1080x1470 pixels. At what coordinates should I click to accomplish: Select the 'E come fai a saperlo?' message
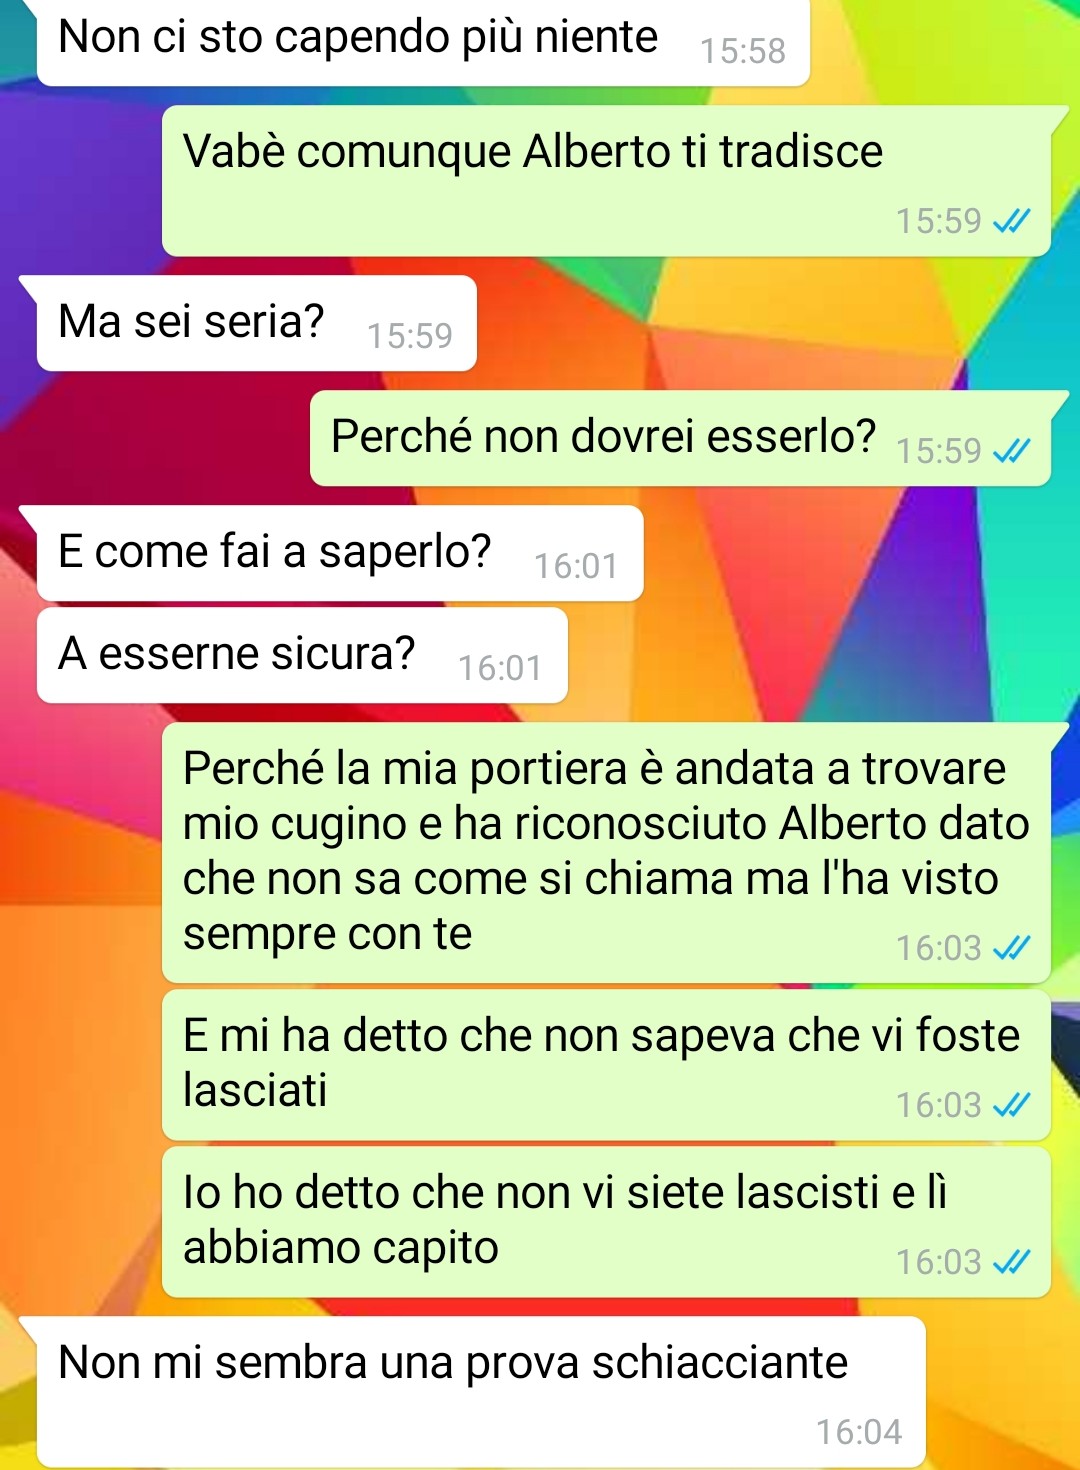click(x=340, y=553)
